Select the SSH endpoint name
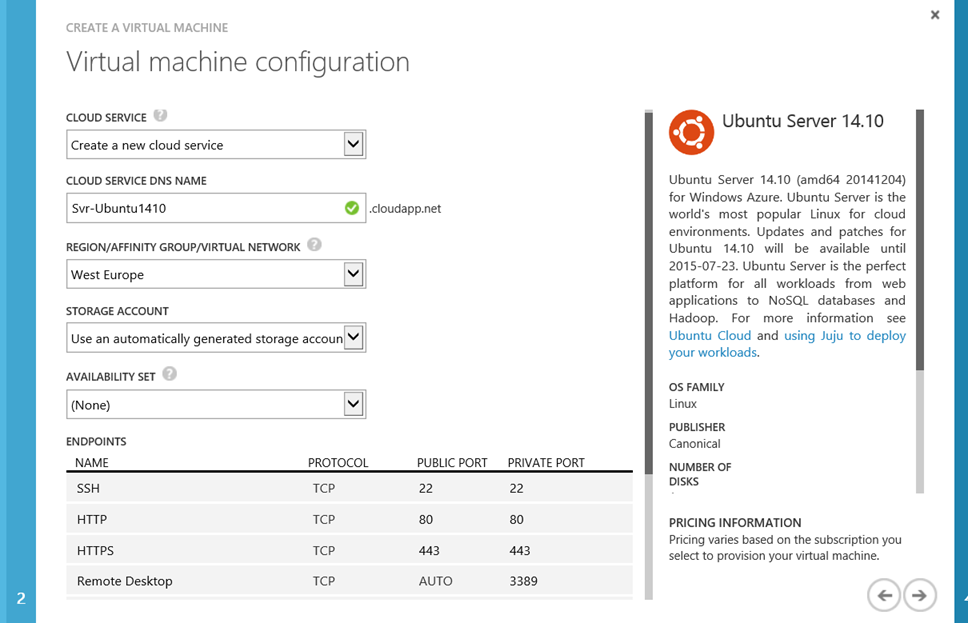 (88, 488)
